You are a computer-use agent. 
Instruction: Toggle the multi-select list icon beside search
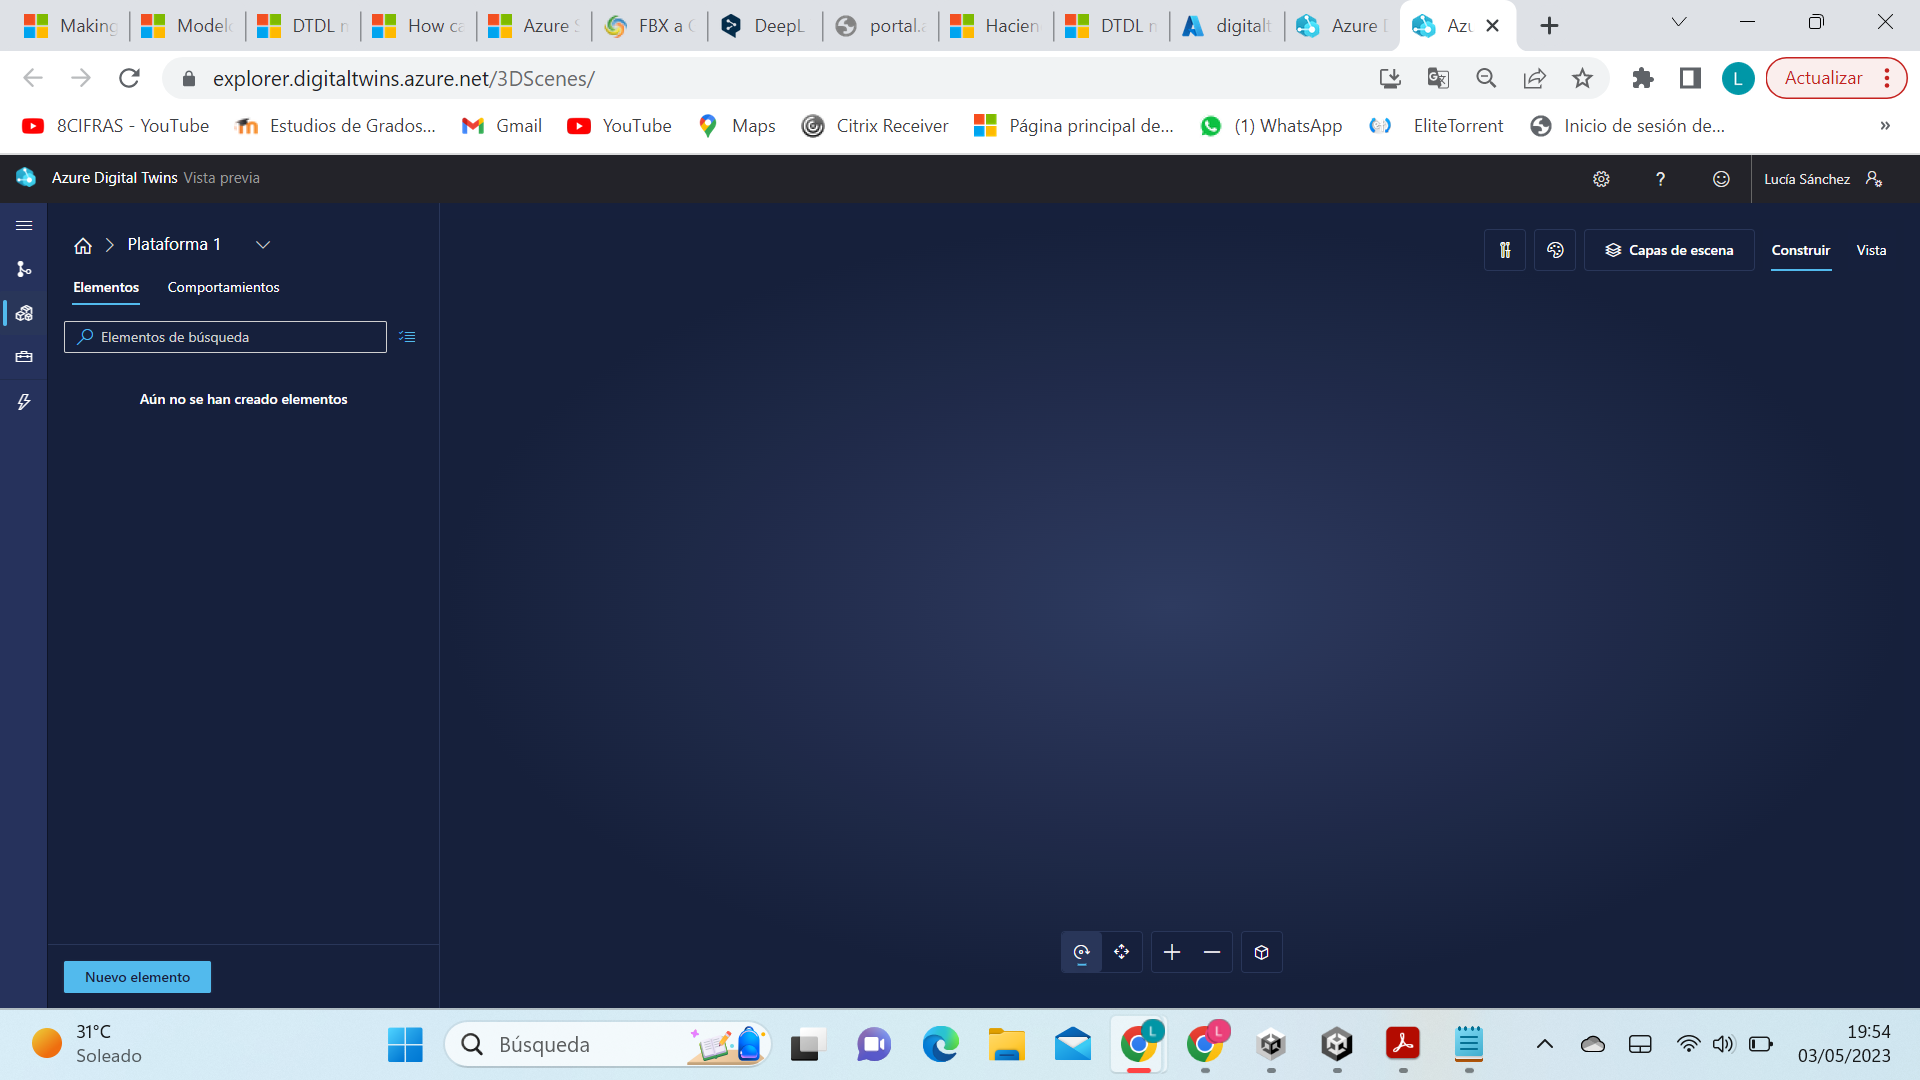point(407,337)
